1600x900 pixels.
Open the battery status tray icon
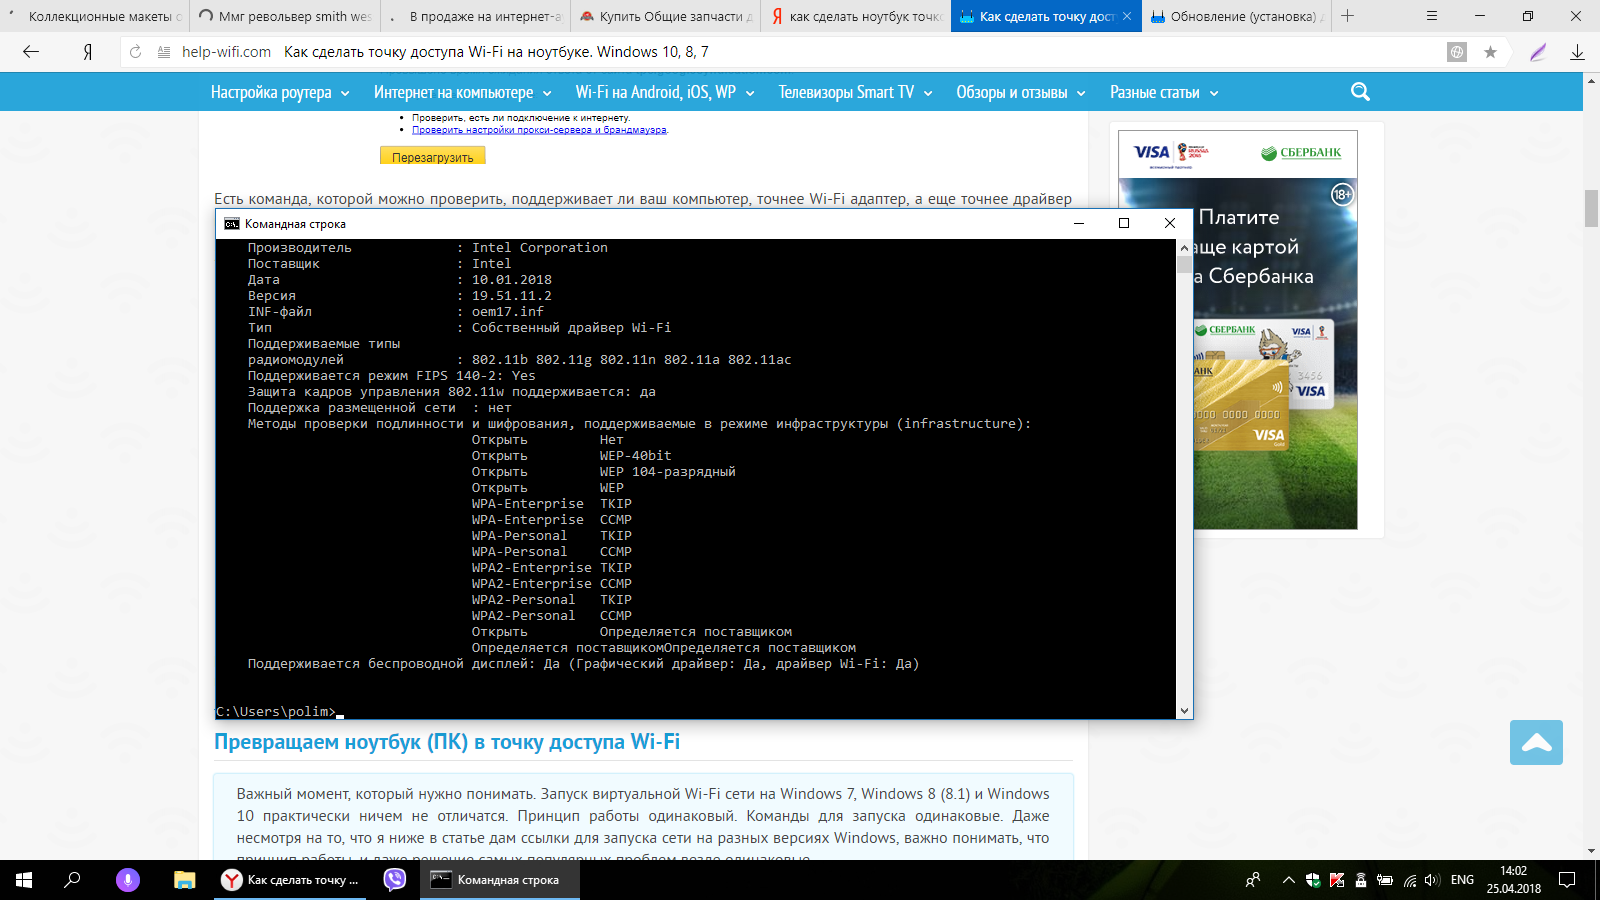pos(1385,880)
